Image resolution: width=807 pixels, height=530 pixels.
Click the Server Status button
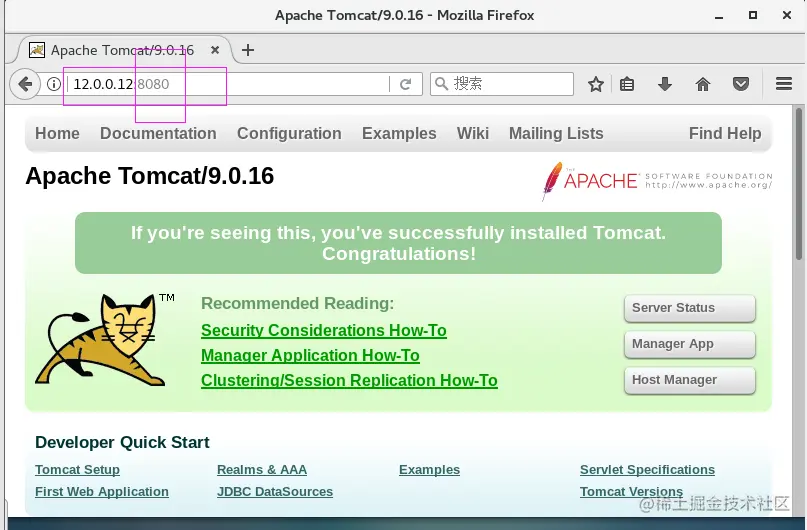click(x=690, y=308)
